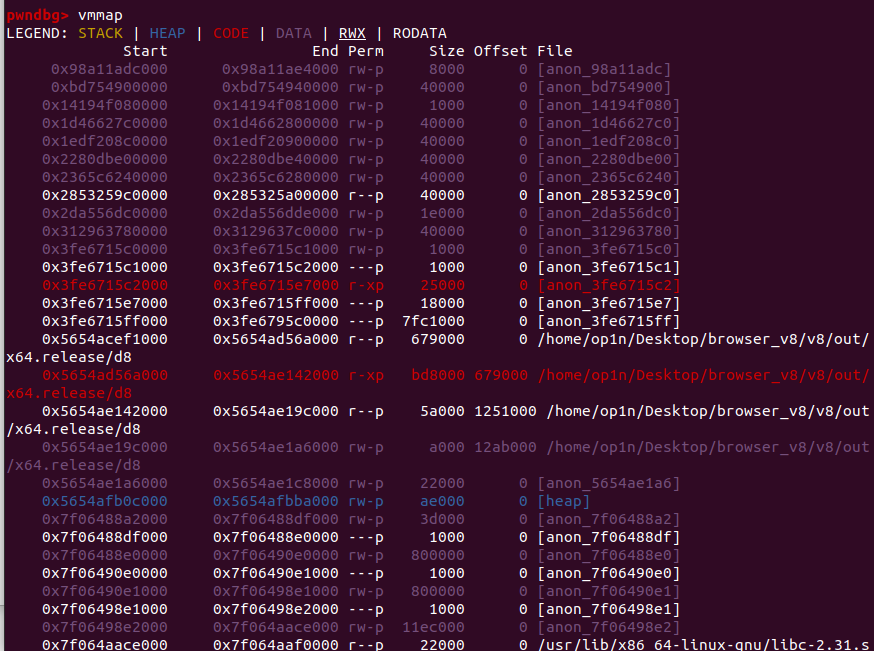The width and height of the screenshot is (874, 651).
Task: Select the pwndbg prompt text
Action: pos(36,14)
